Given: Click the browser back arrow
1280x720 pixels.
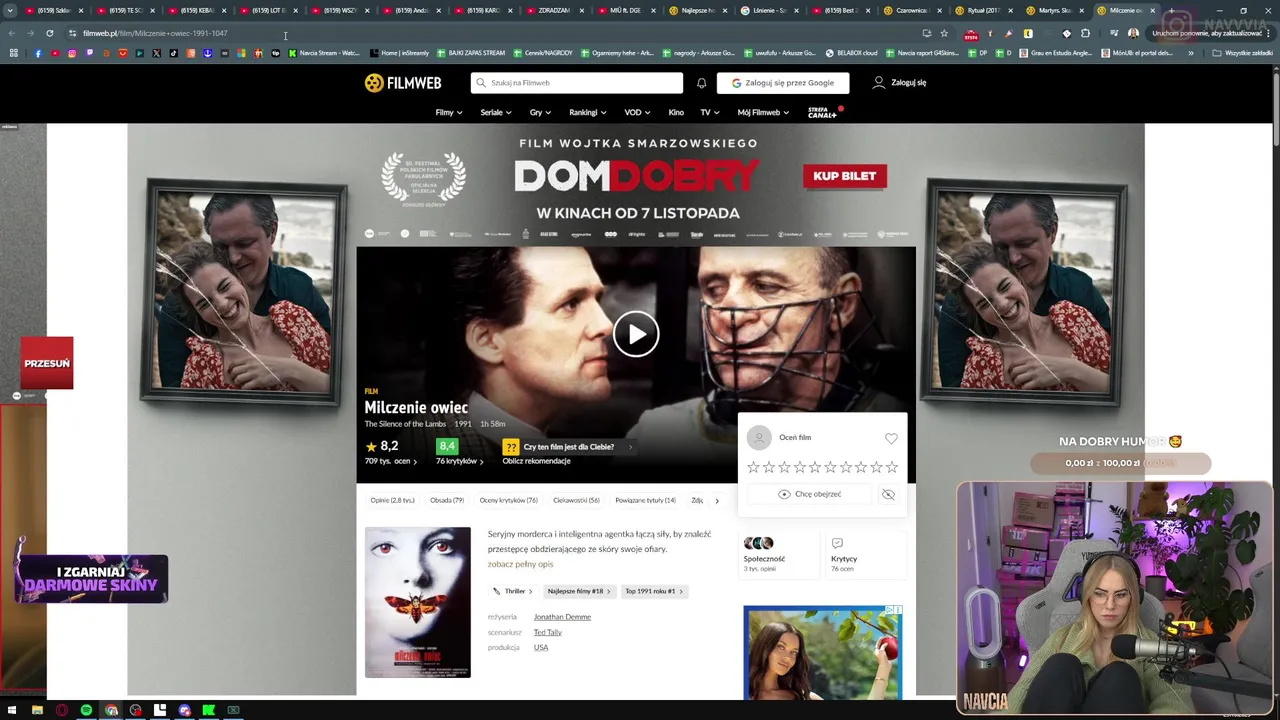Looking at the screenshot, I should [x=12, y=33].
